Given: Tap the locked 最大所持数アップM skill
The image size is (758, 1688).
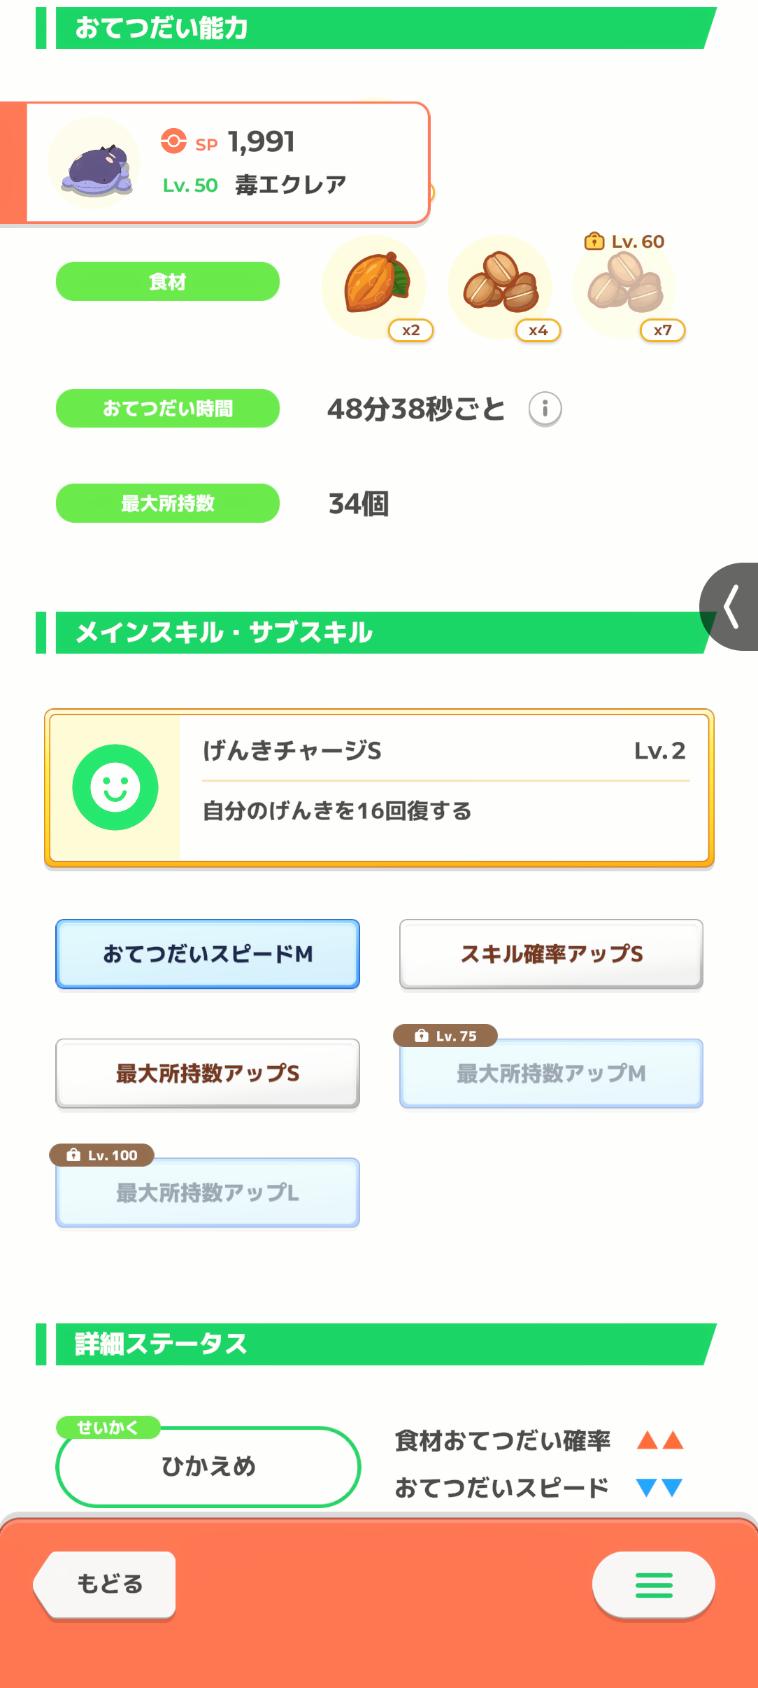Looking at the screenshot, I should coord(551,1074).
